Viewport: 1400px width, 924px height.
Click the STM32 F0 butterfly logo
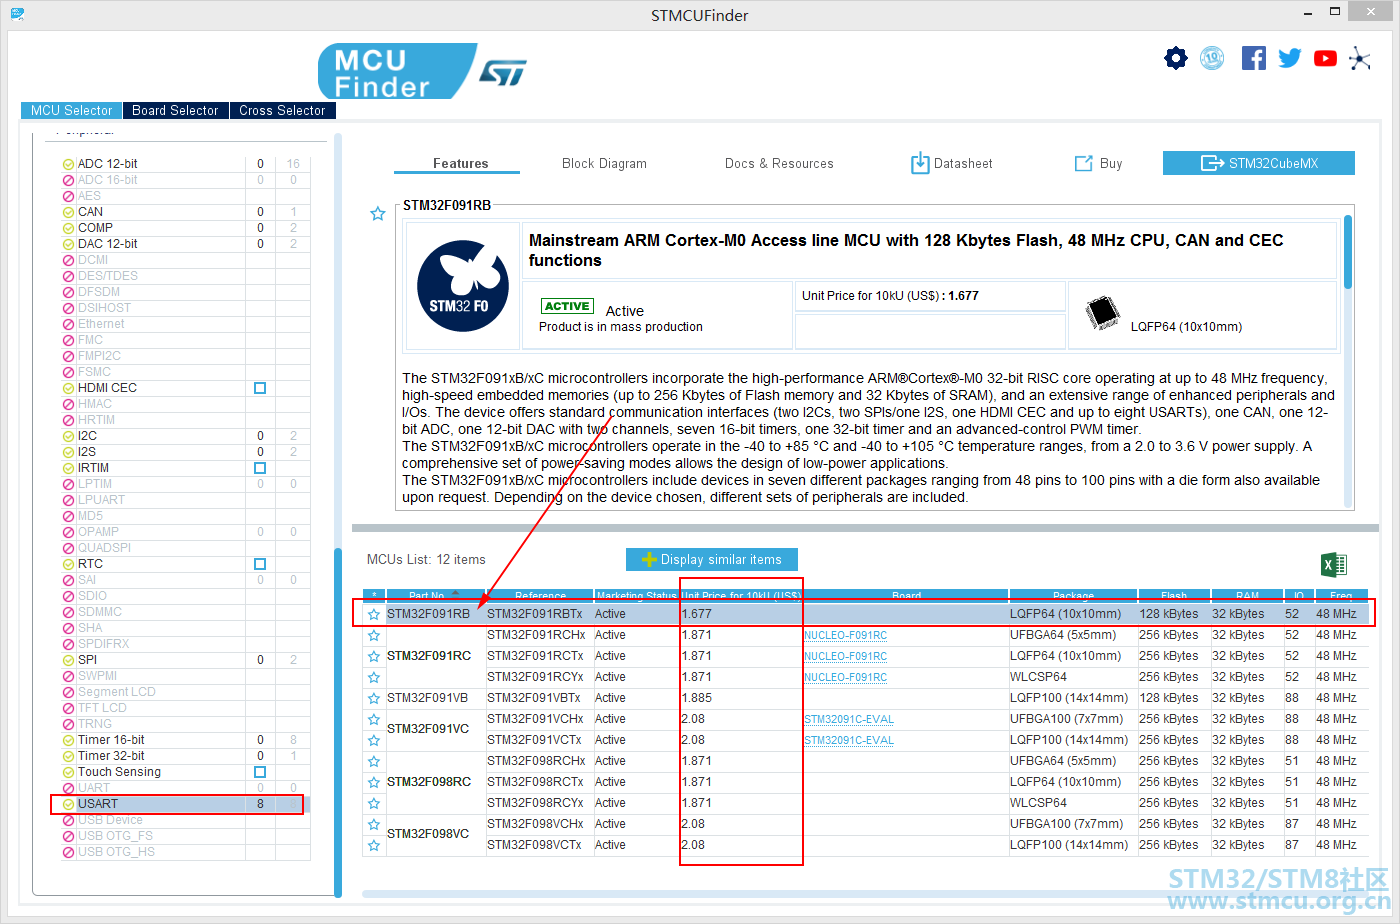[x=463, y=287]
